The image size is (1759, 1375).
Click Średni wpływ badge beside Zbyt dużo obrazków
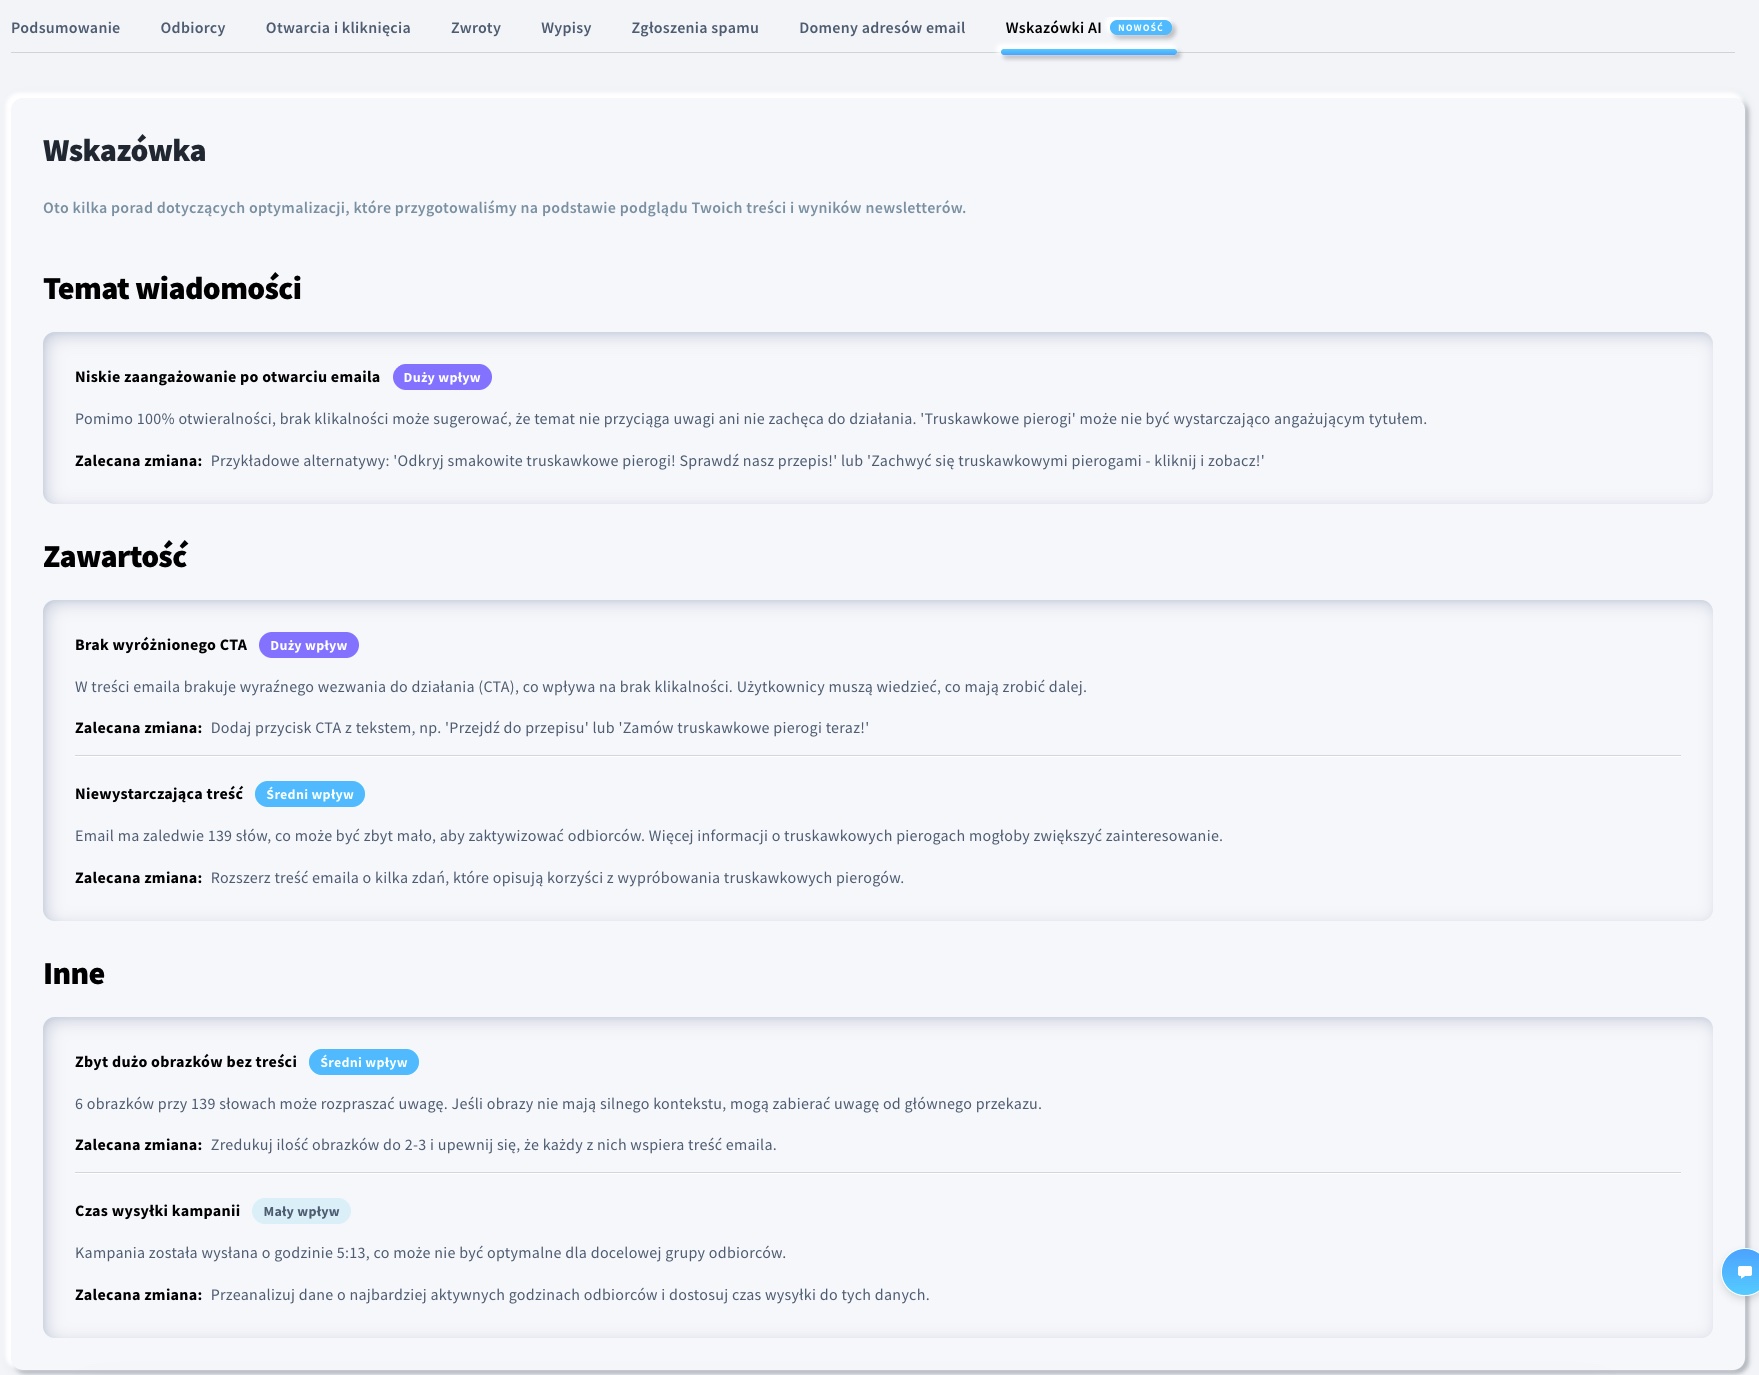364,1062
